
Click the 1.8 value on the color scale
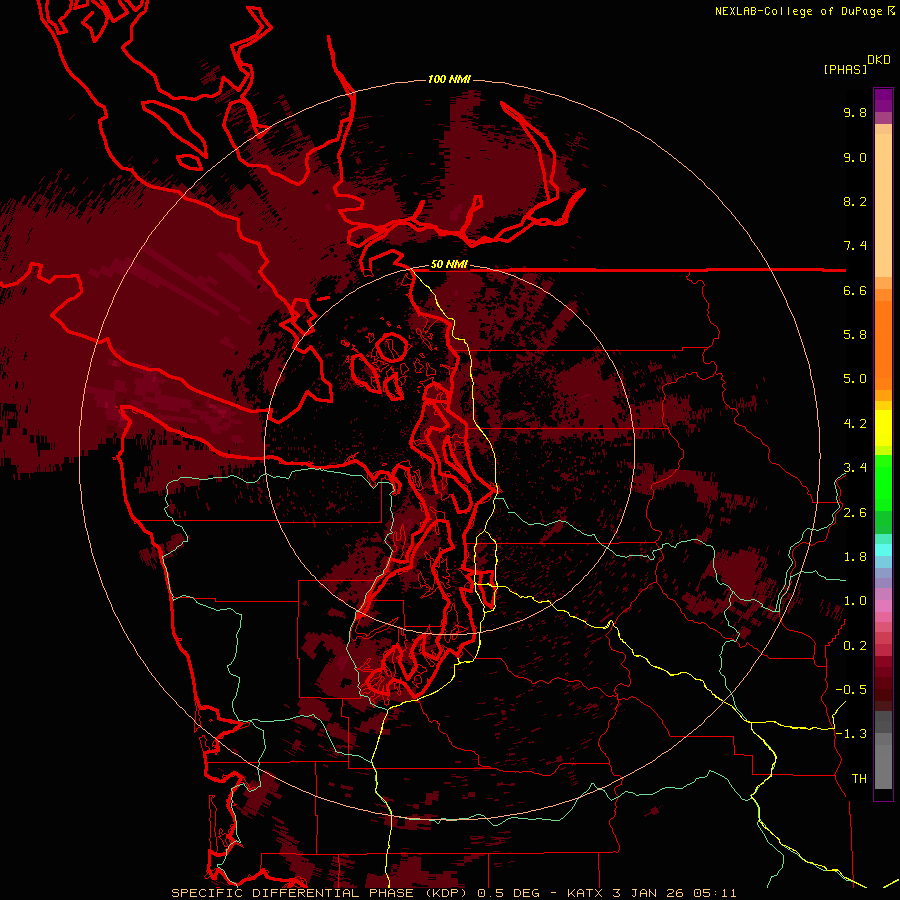click(x=855, y=557)
